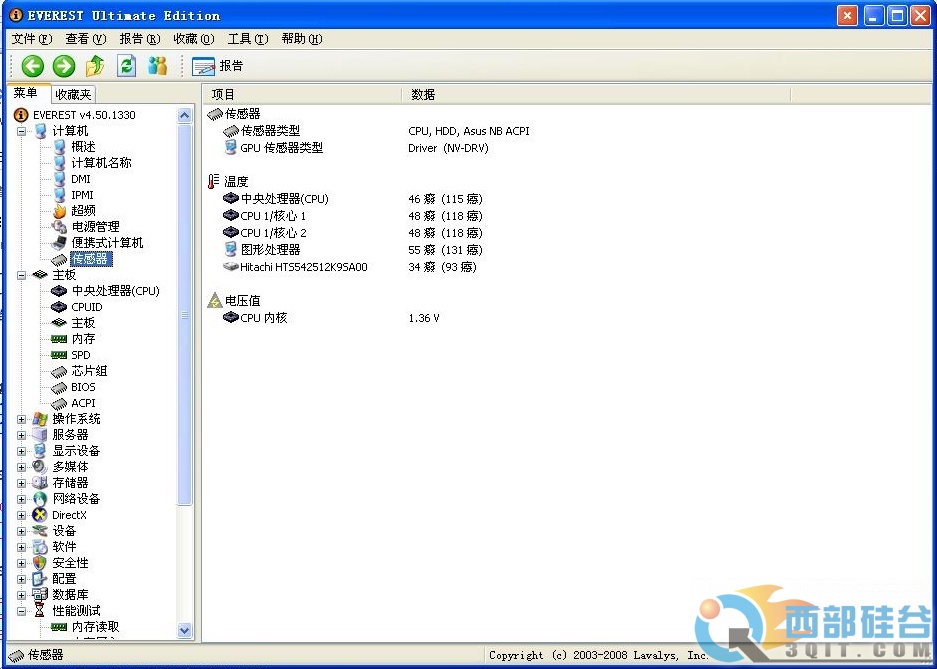
Task: Open the 帮助(H) menu
Action: tap(302, 39)
